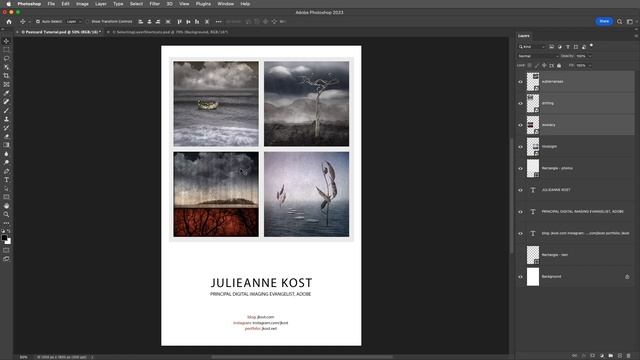Open the blend mode Normal dropdown
Viewport: 640px width, 360px height.
(538, 56)
